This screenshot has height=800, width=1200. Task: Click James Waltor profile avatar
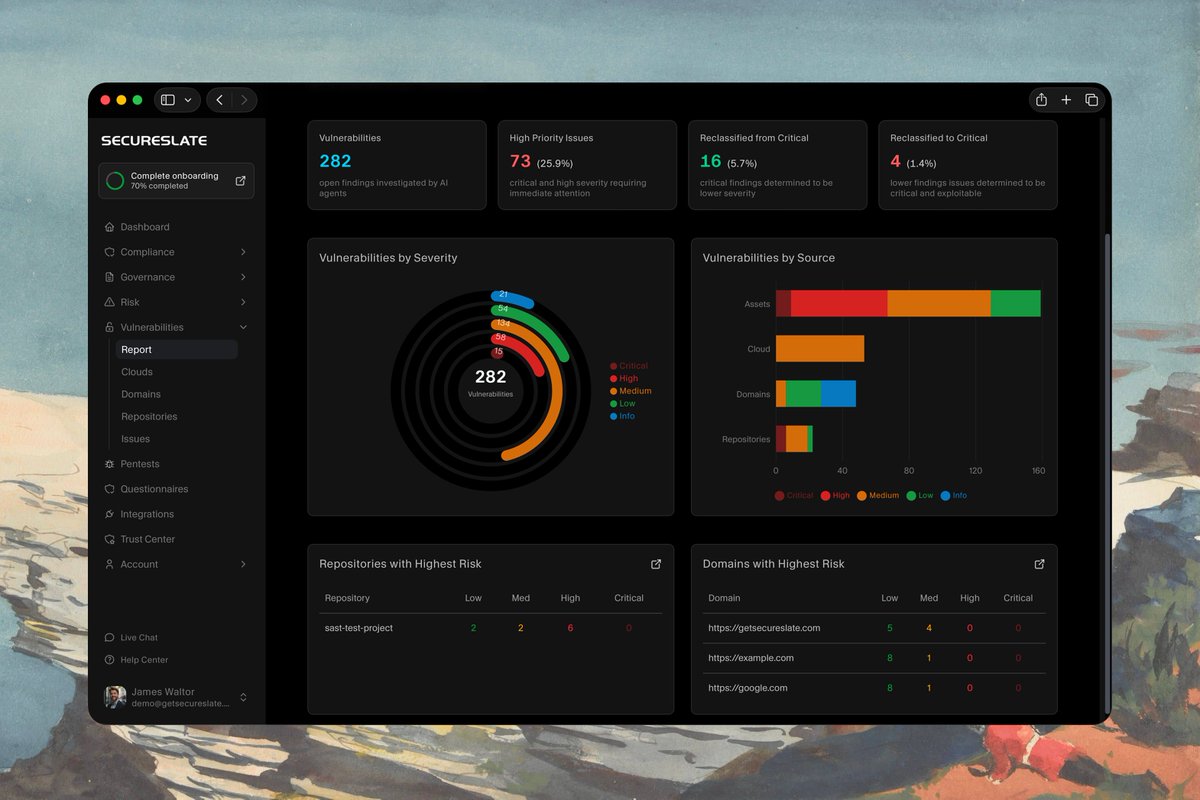[x=116, y=697]
